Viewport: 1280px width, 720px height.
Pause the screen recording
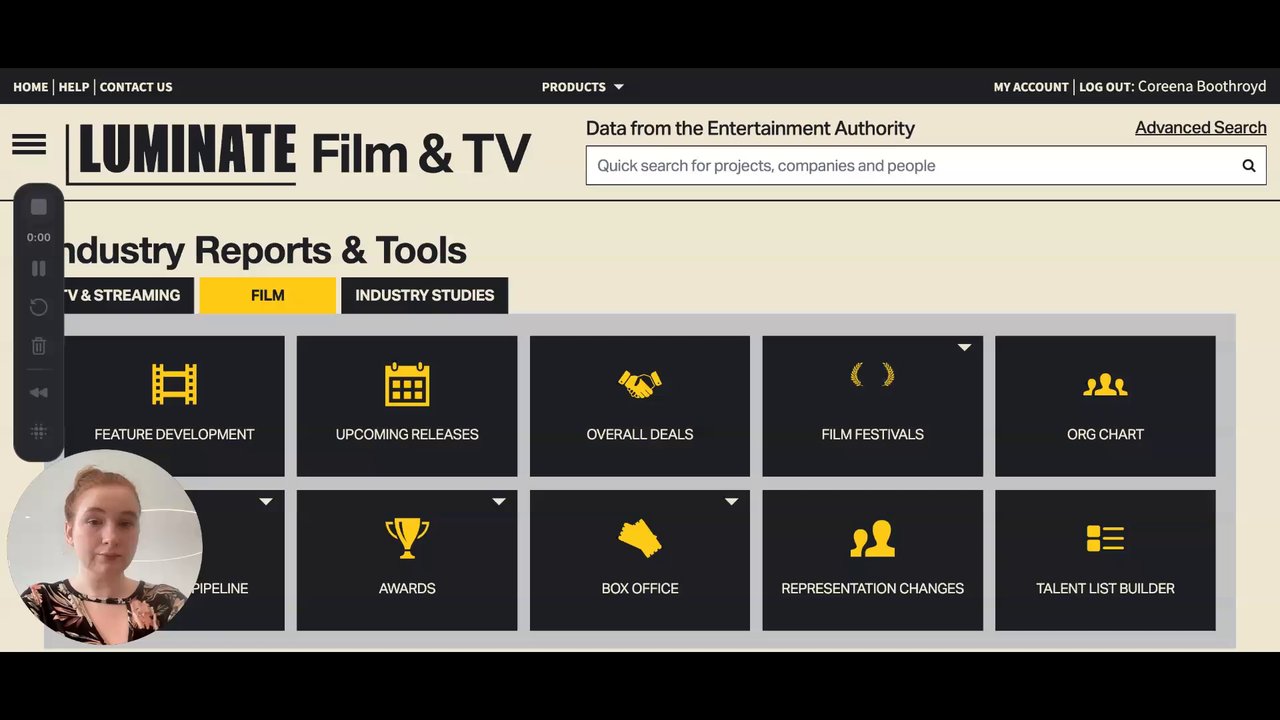tap(39, 268)
